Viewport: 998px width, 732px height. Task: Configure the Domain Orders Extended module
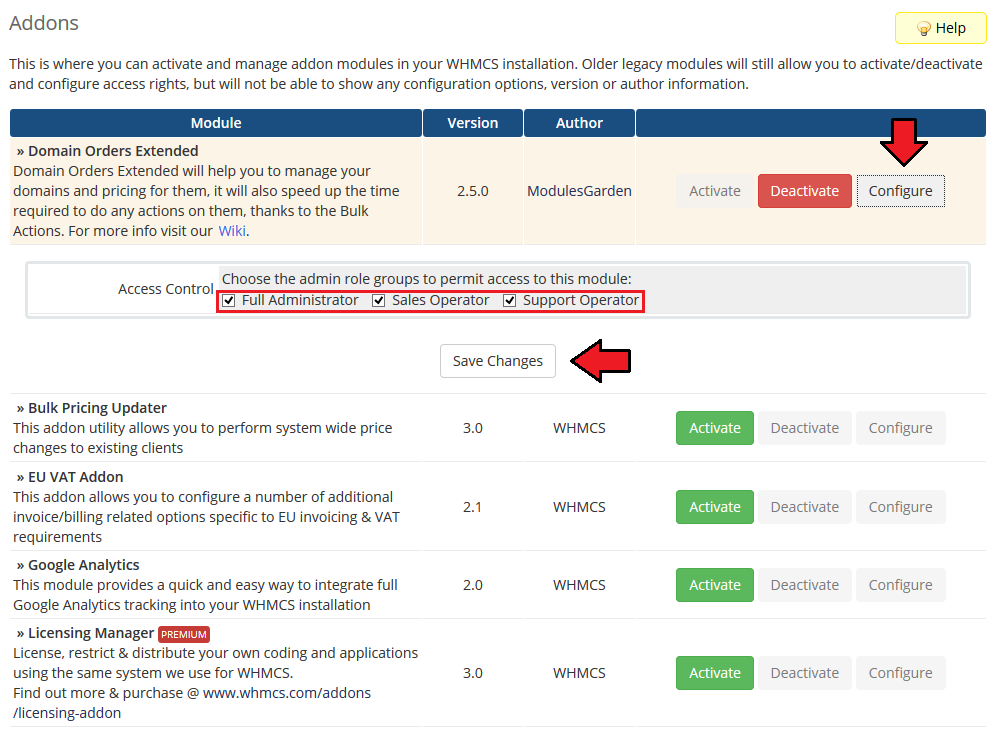(x=900, y=191)
